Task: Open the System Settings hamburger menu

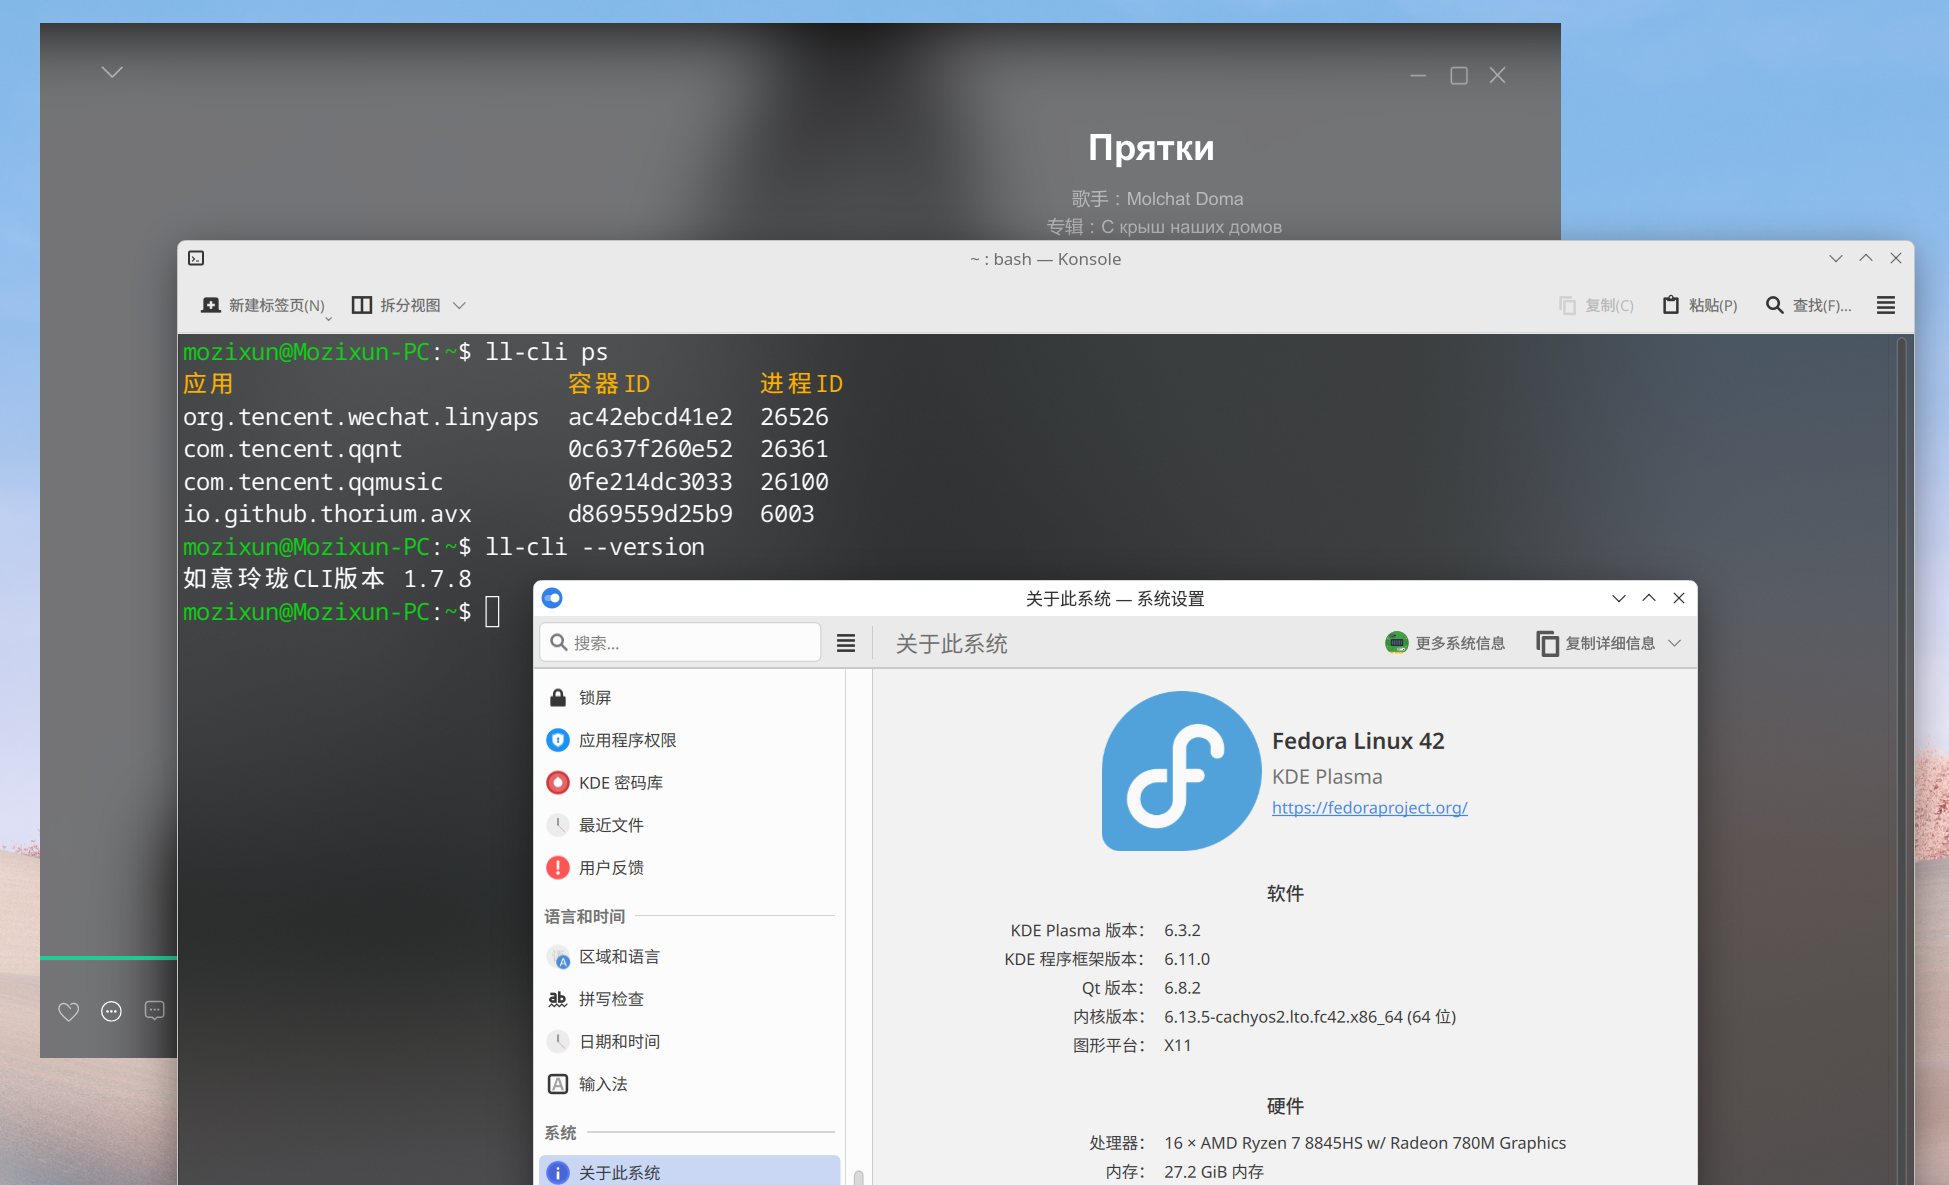Action: click(846, 642)
